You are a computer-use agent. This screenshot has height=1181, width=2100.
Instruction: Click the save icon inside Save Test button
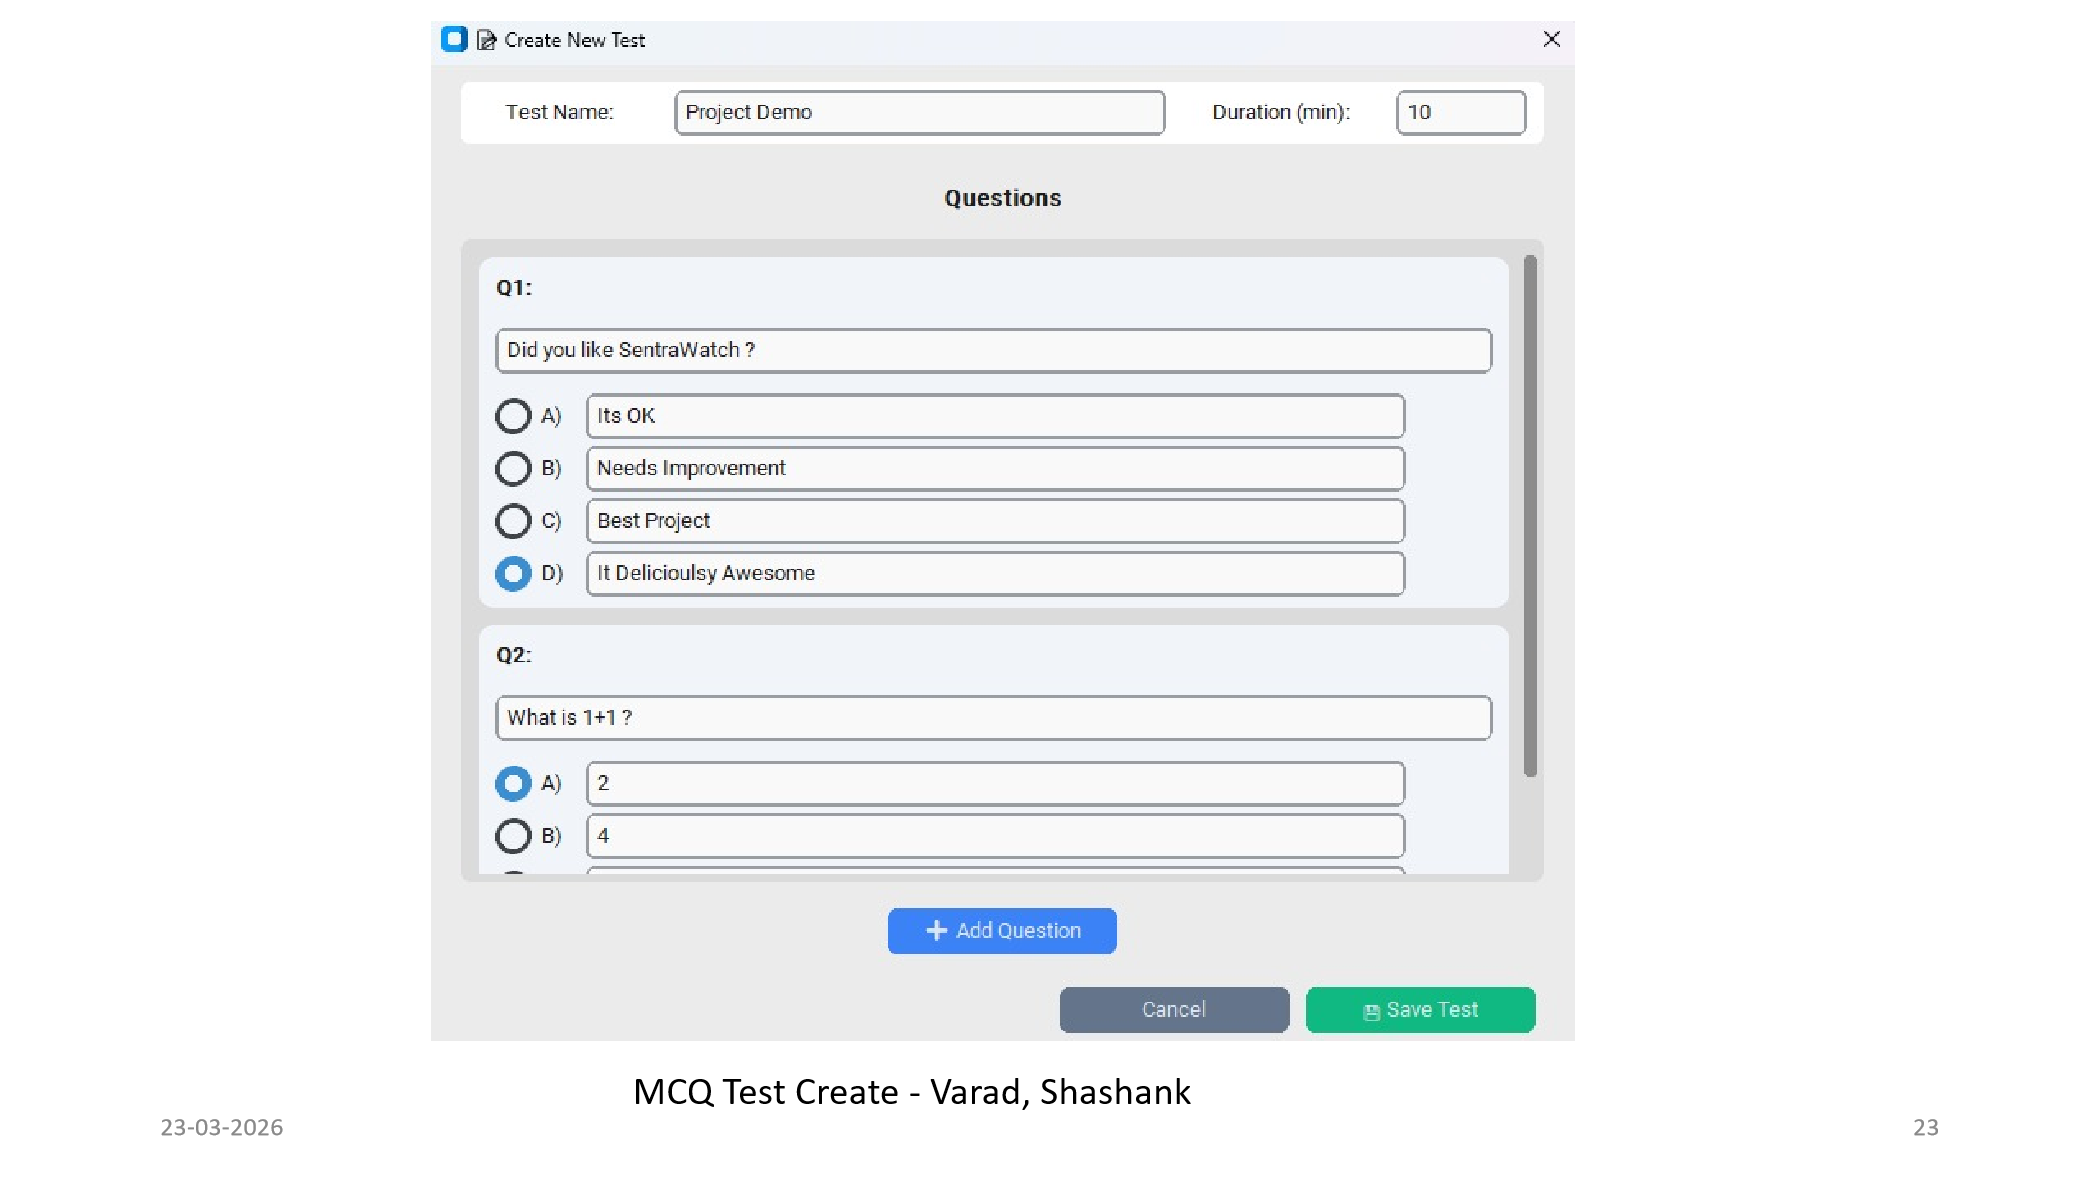[1369, 1010]
